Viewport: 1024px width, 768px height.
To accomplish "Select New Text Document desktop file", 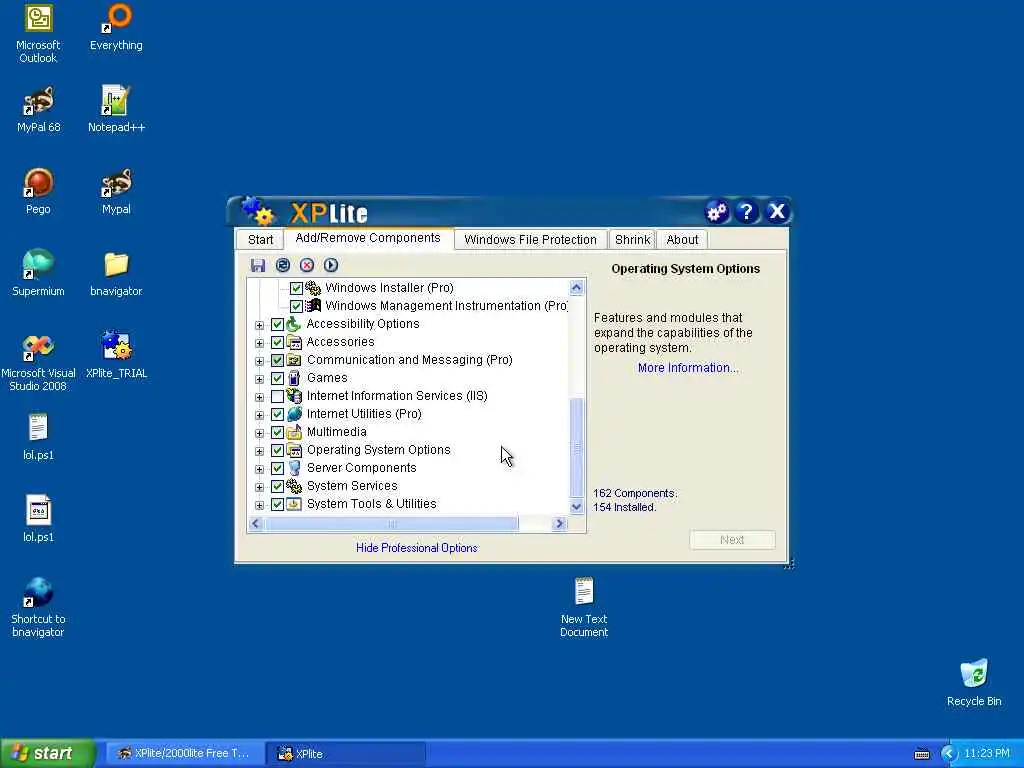I will [x=584, y=608].
